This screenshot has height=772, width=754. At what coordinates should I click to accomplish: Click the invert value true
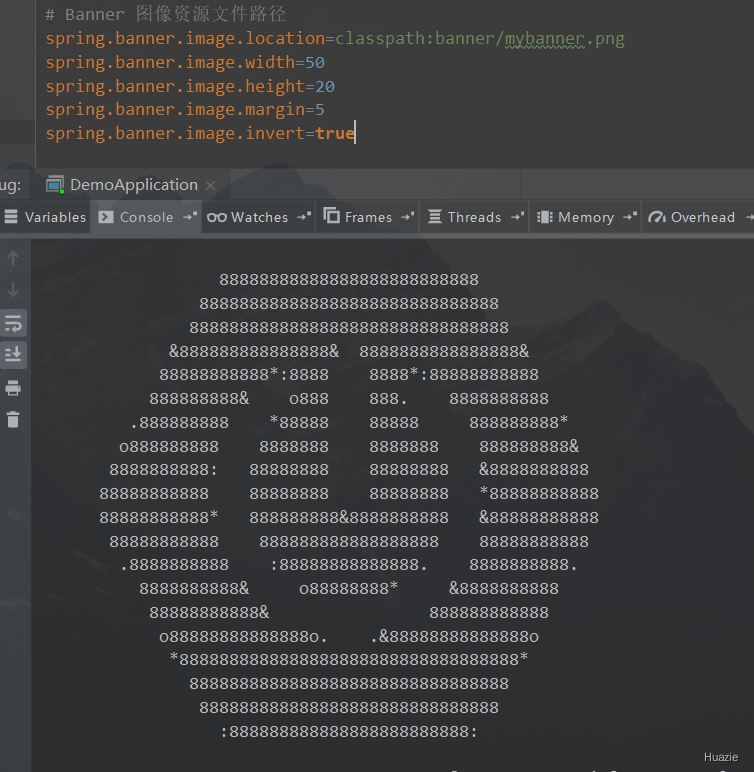tap(335, 133)
